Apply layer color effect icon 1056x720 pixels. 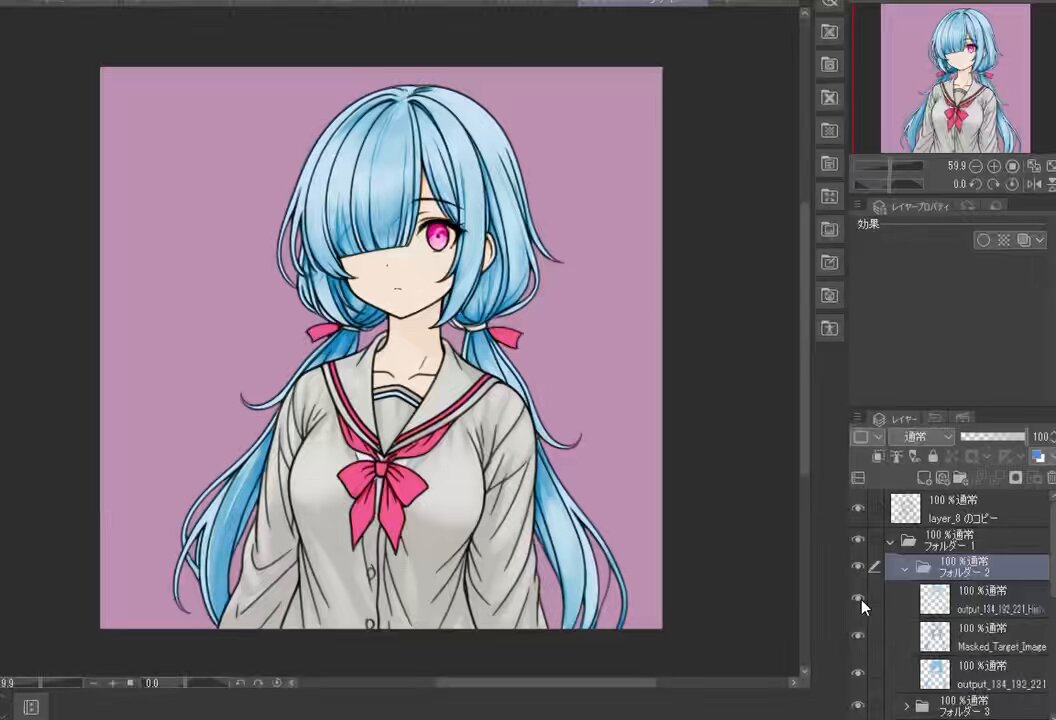1024,240
